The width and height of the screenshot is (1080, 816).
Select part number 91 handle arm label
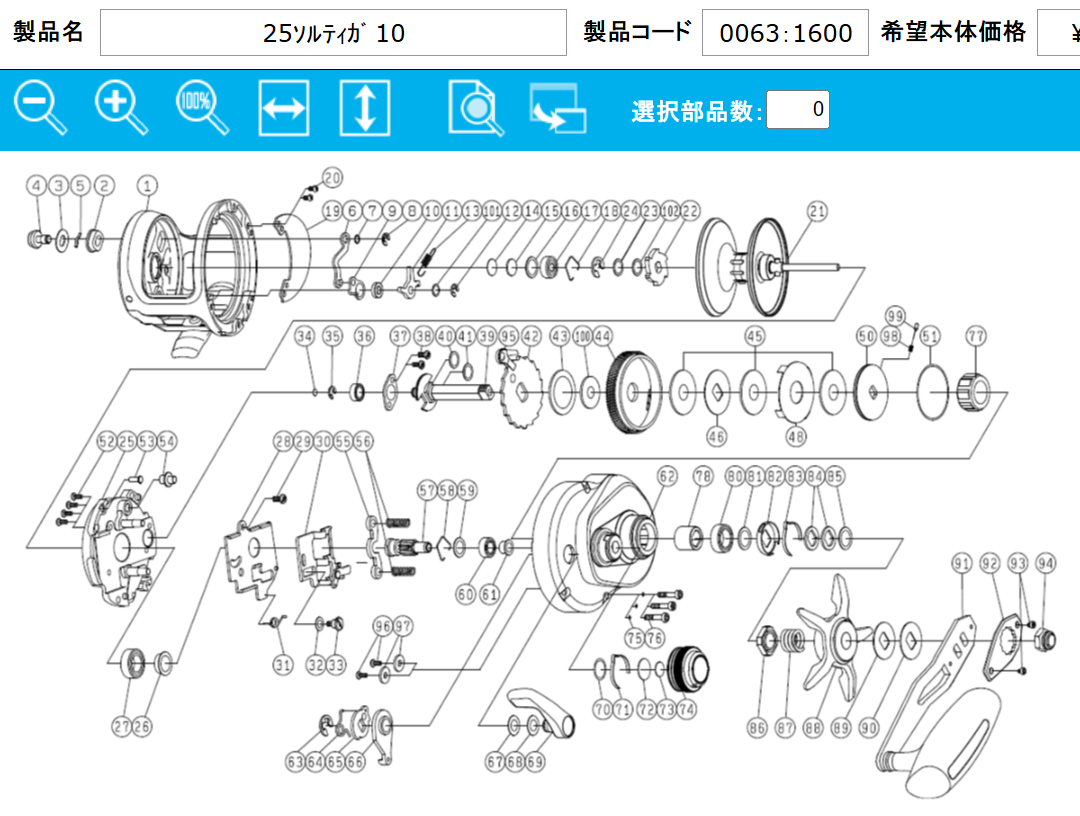click(962, 565)
